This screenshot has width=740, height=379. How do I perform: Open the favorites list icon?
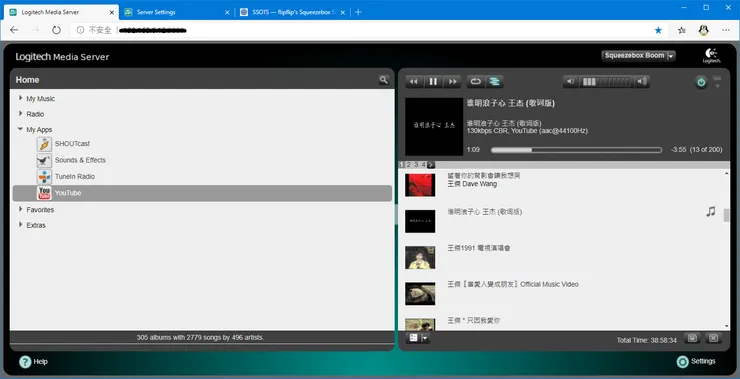point(682,30)
